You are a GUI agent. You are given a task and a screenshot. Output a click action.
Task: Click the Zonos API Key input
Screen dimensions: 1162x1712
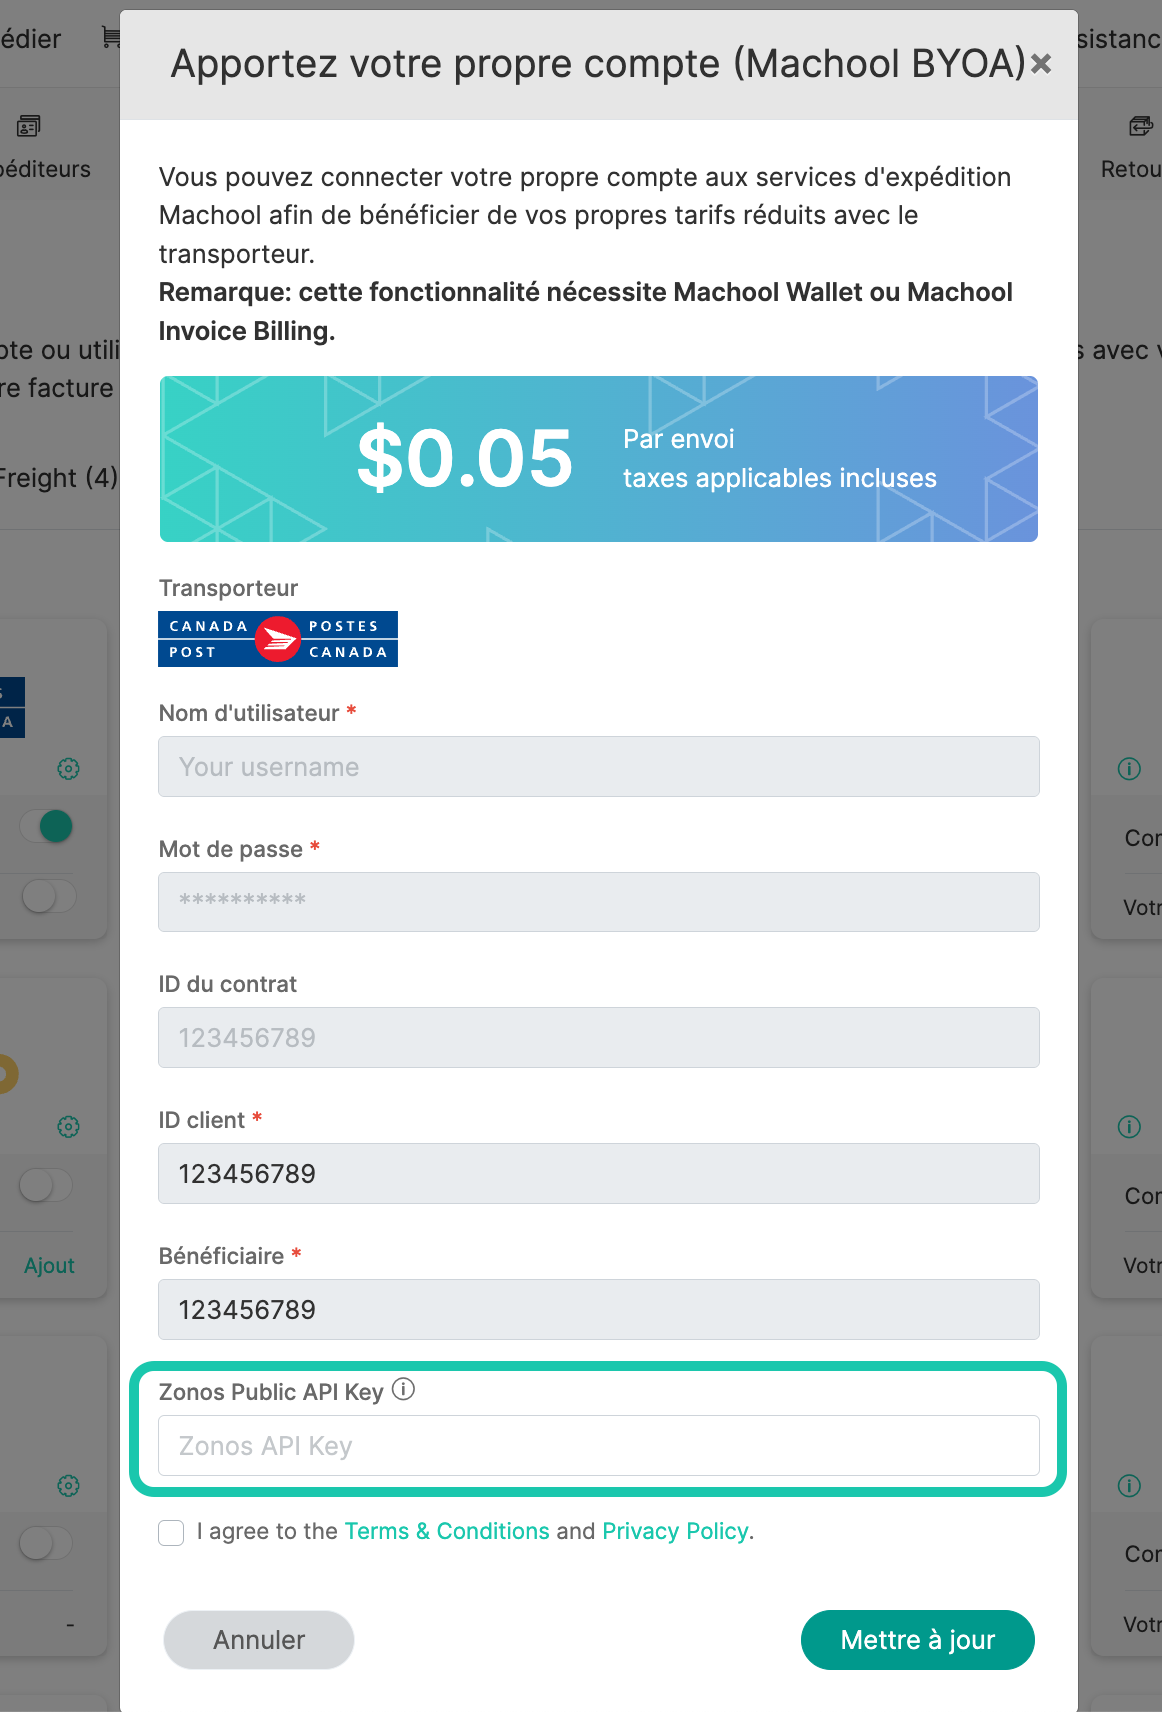[598, 1446]
